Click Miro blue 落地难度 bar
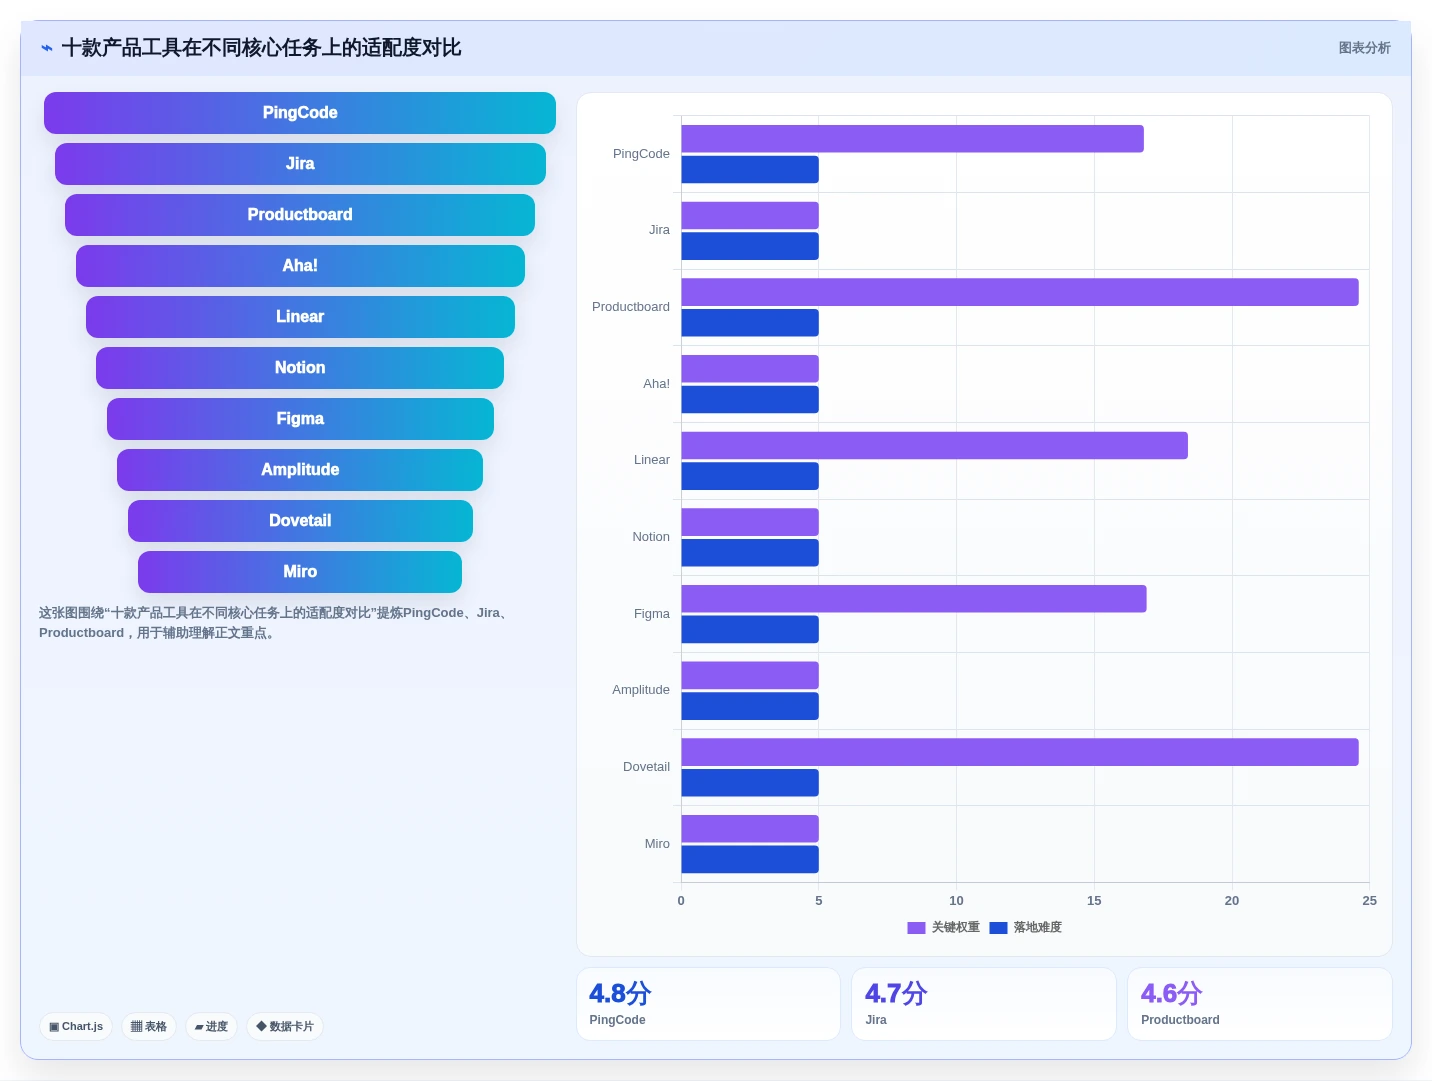The height and width of the screenshot is (1081, 1432). (x=750, y=860)
